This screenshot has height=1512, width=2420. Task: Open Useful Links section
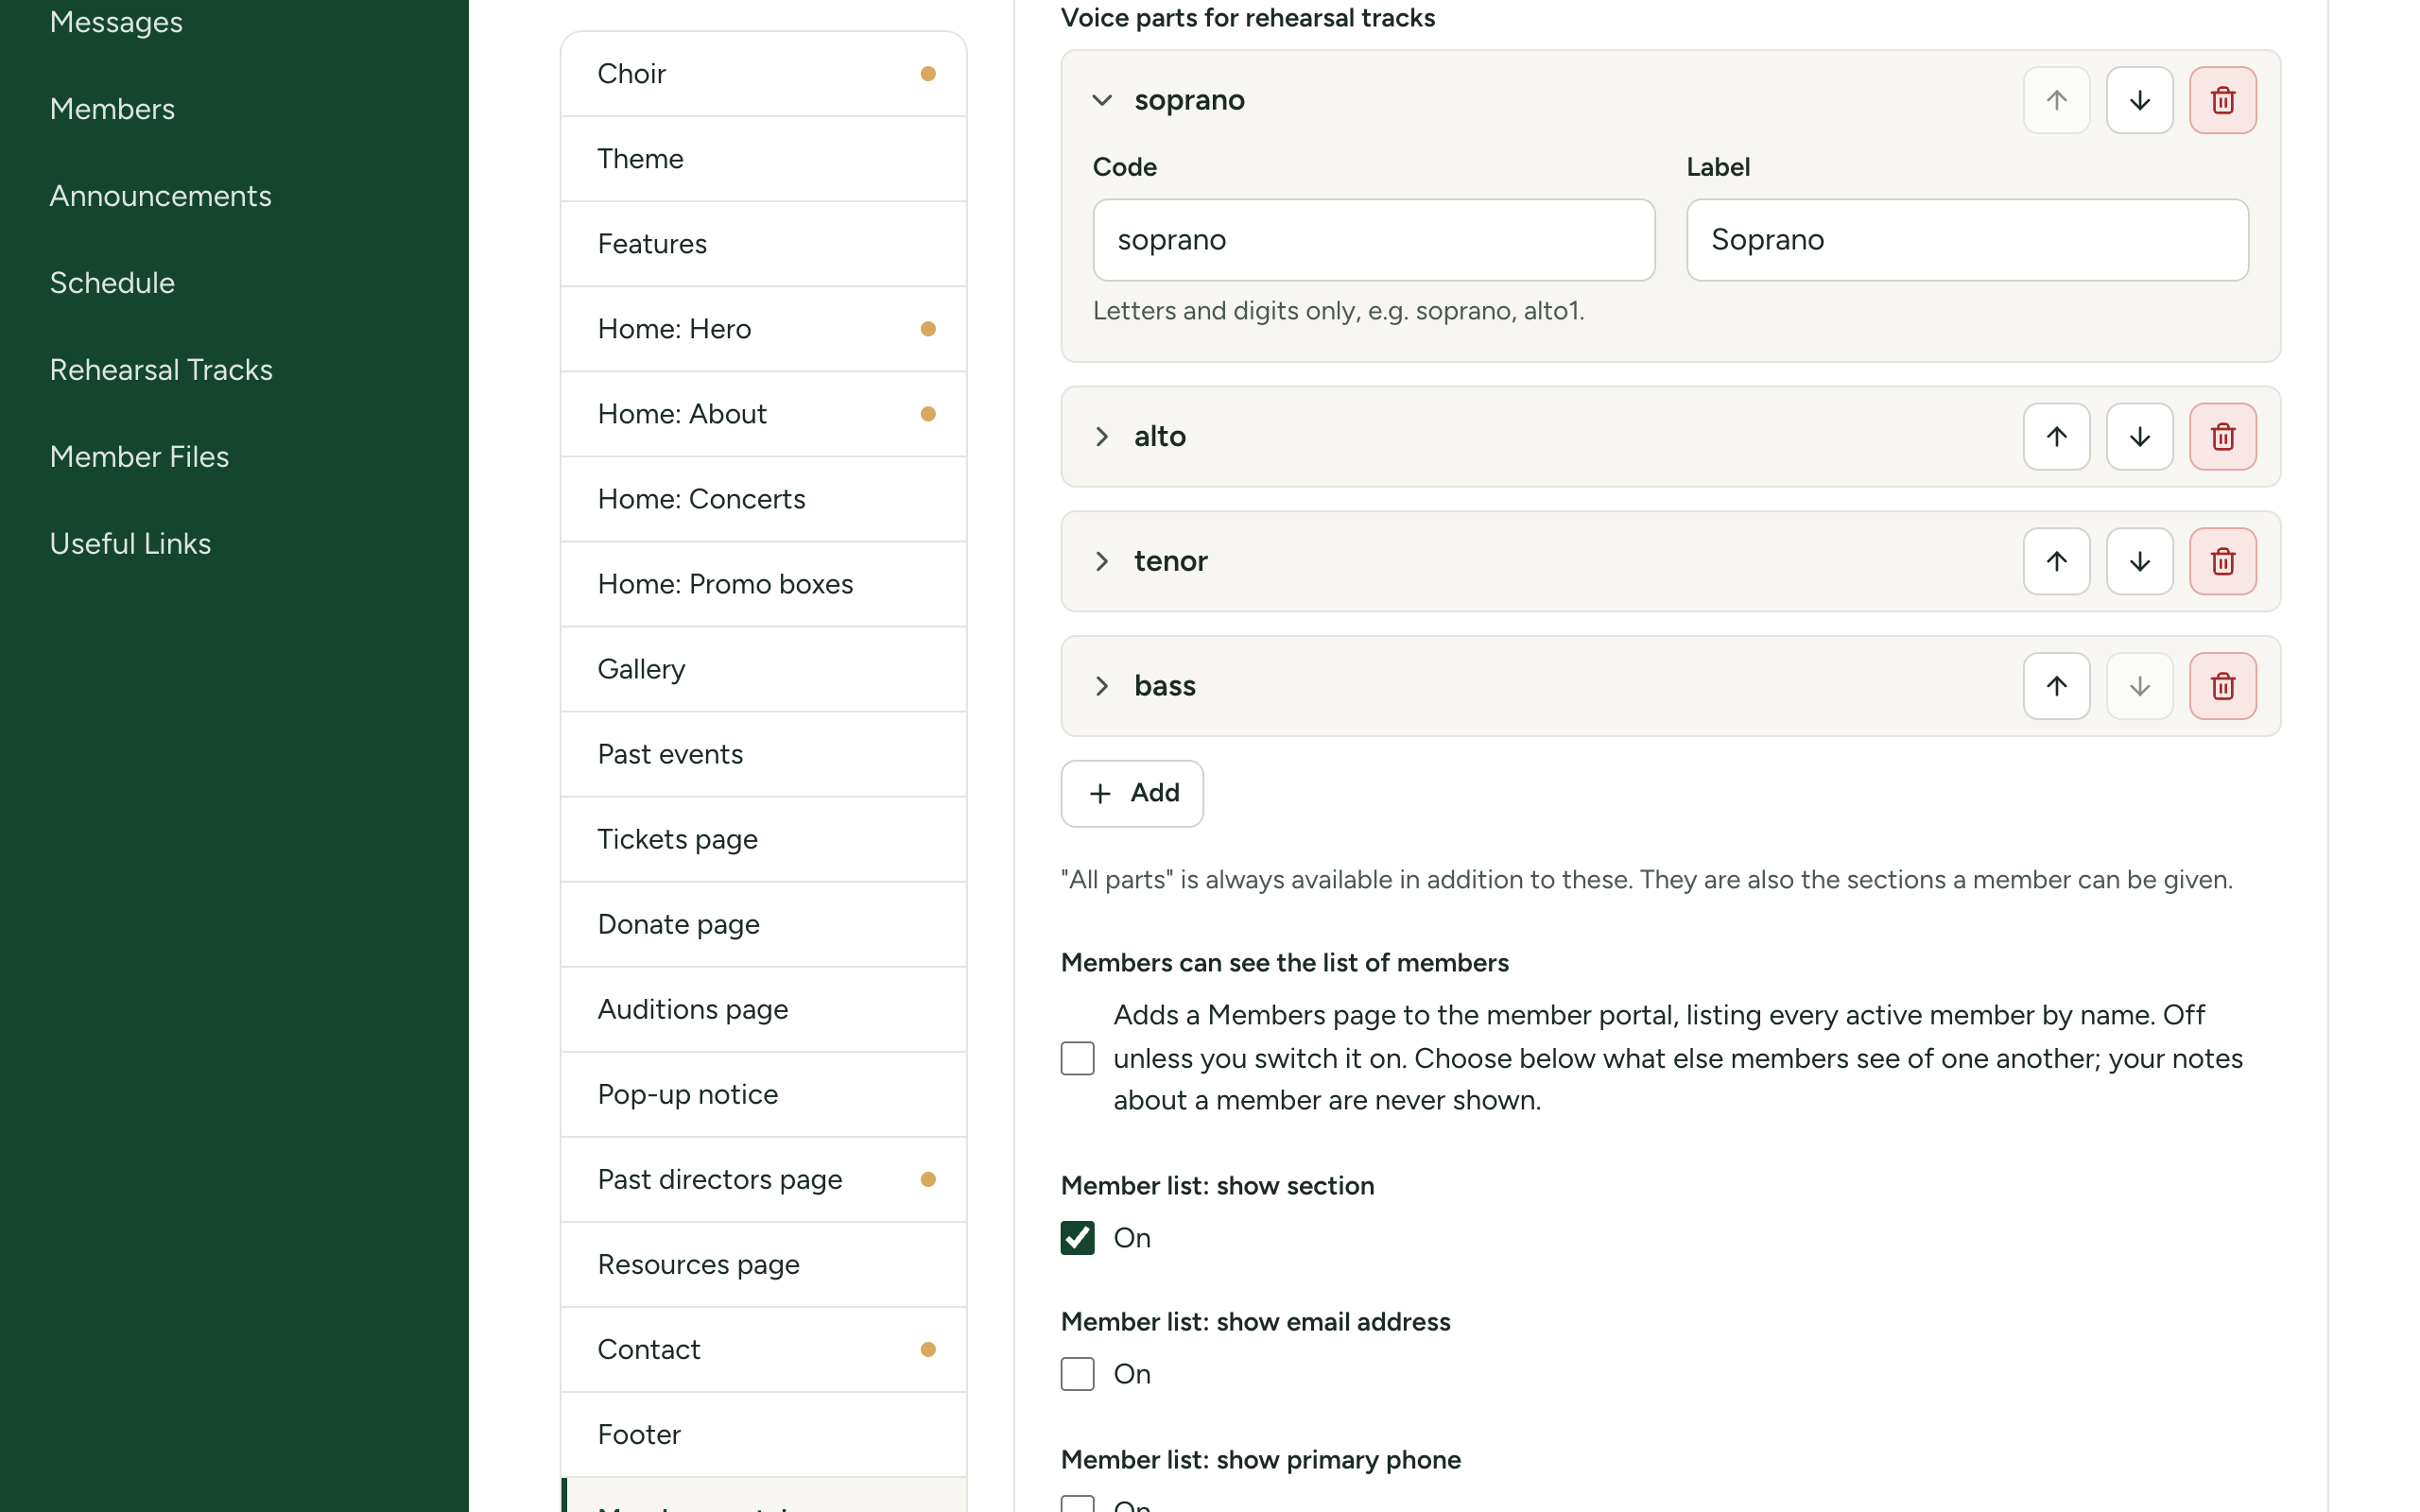point(130,544)
